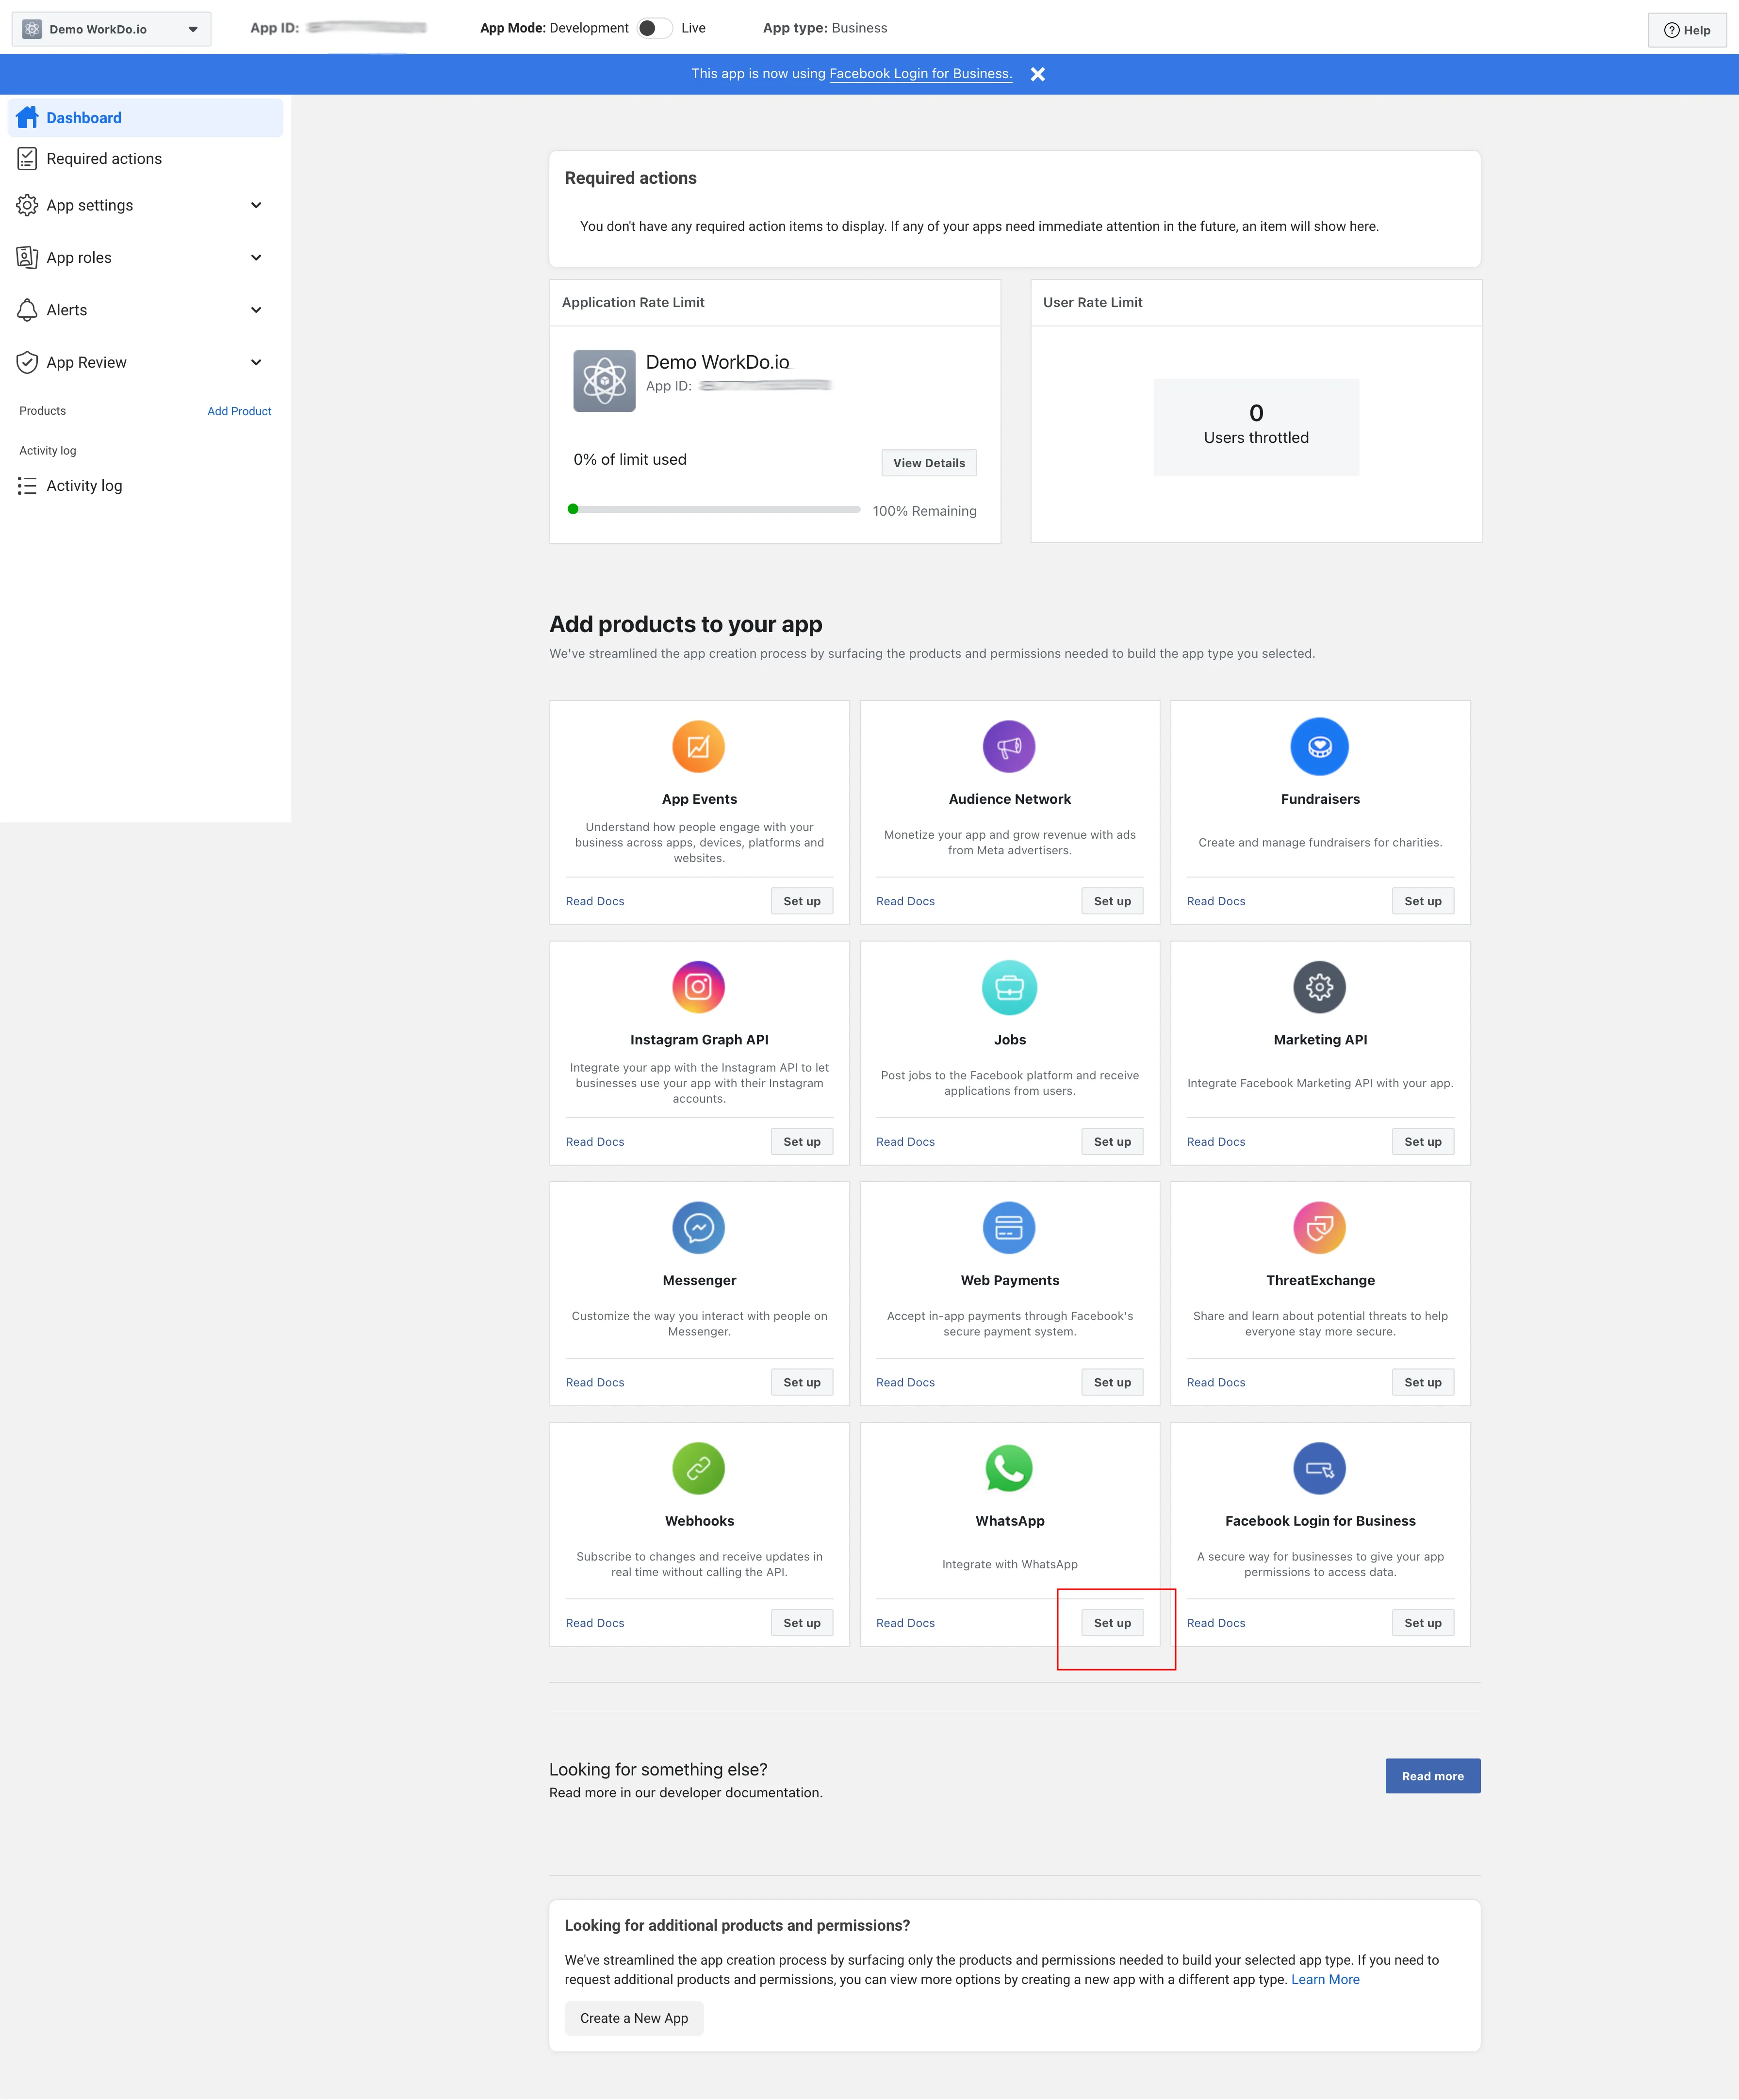Click the Alerts bell icon
Screen dimensions: 1739x2100
(x=27, y=310)
